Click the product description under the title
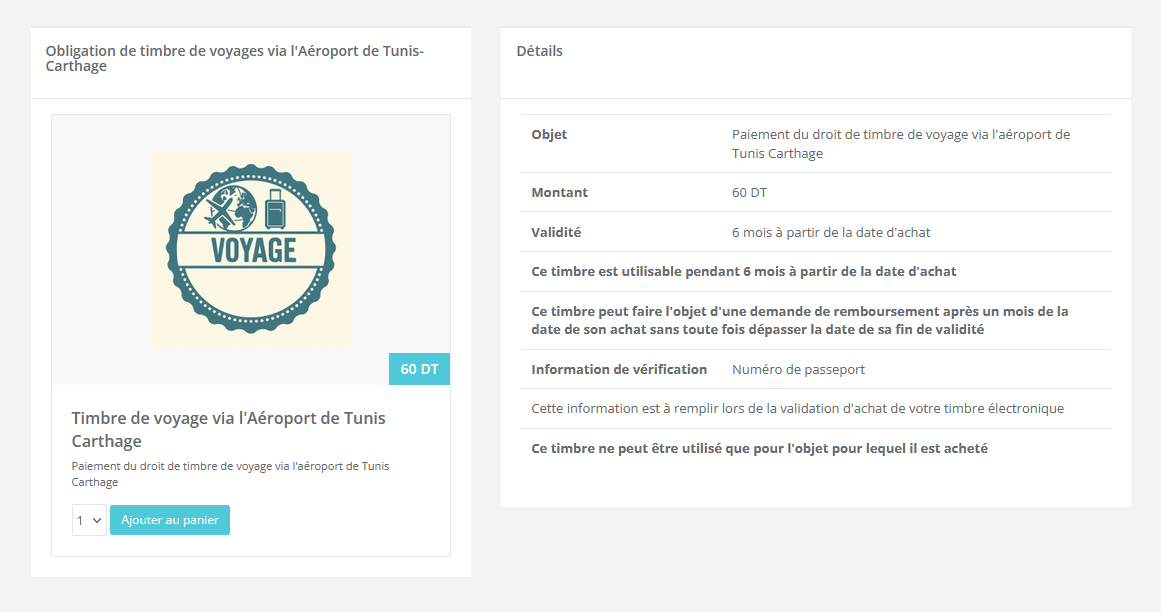The width and height of the screenshot is (1161, 612). point(230,474)
